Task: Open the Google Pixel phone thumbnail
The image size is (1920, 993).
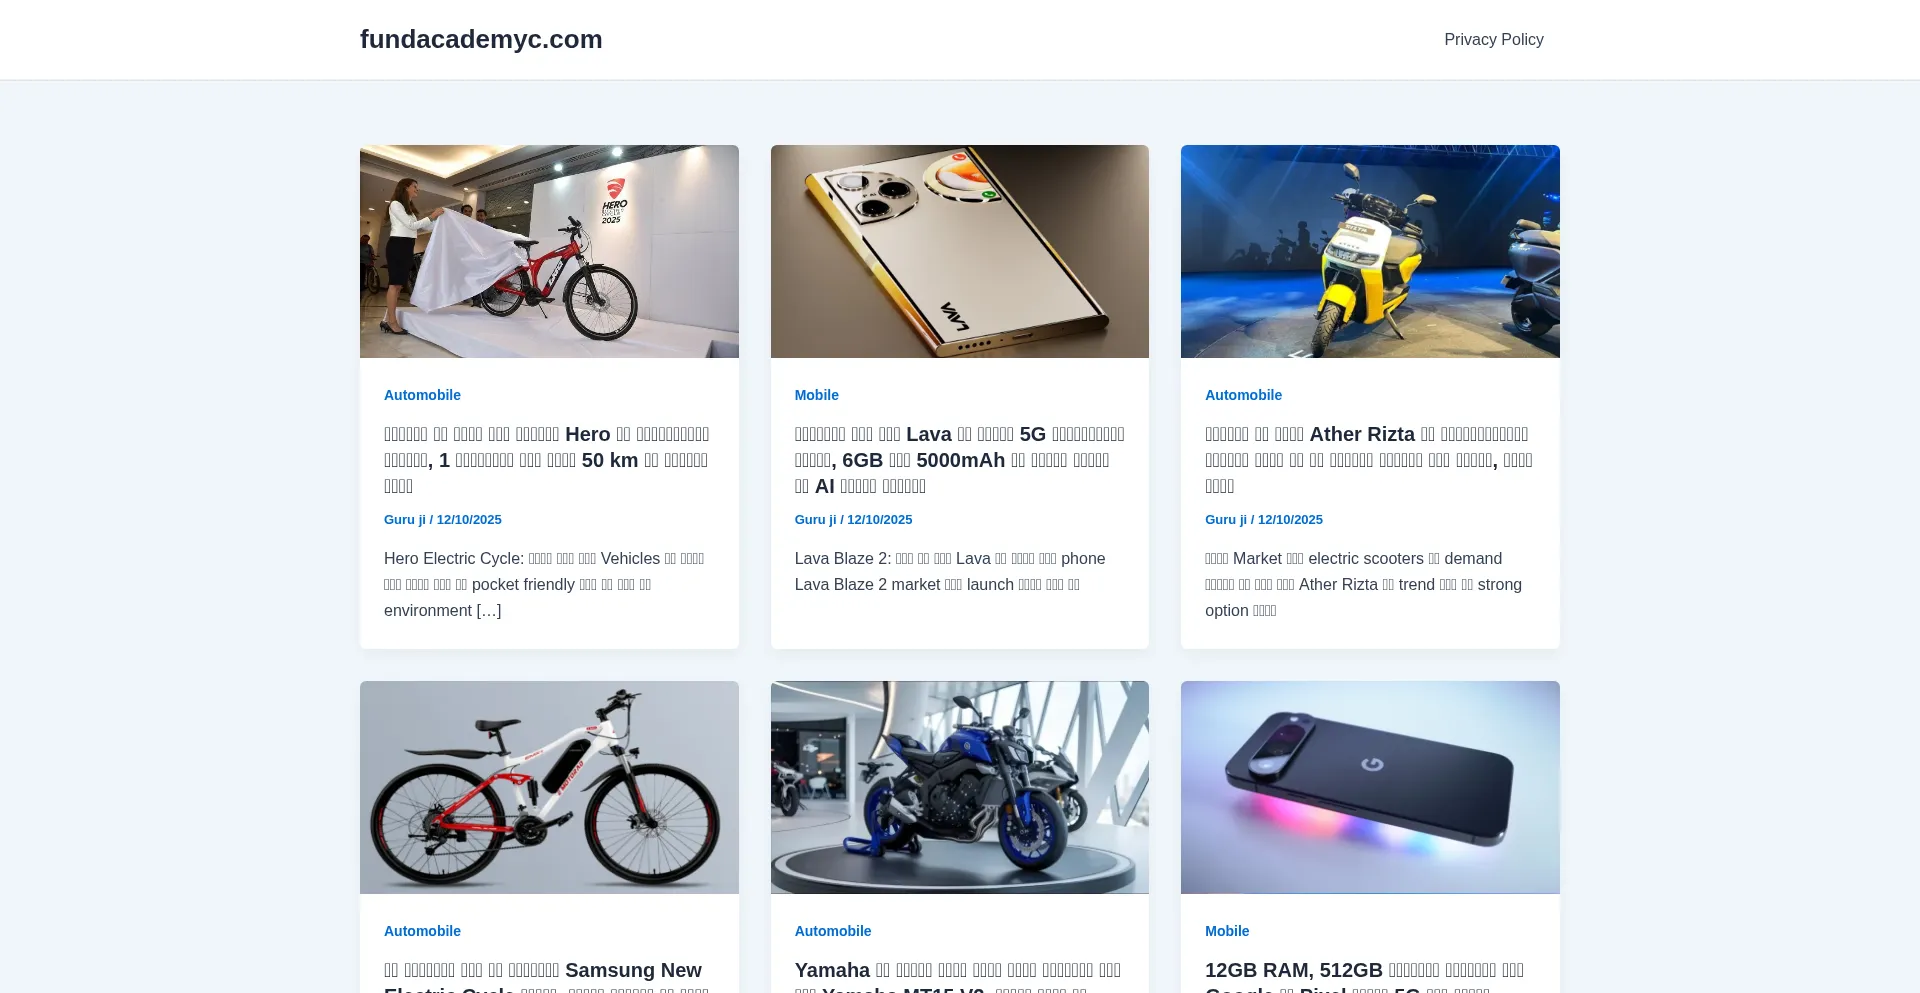Action: [1370, 787]
